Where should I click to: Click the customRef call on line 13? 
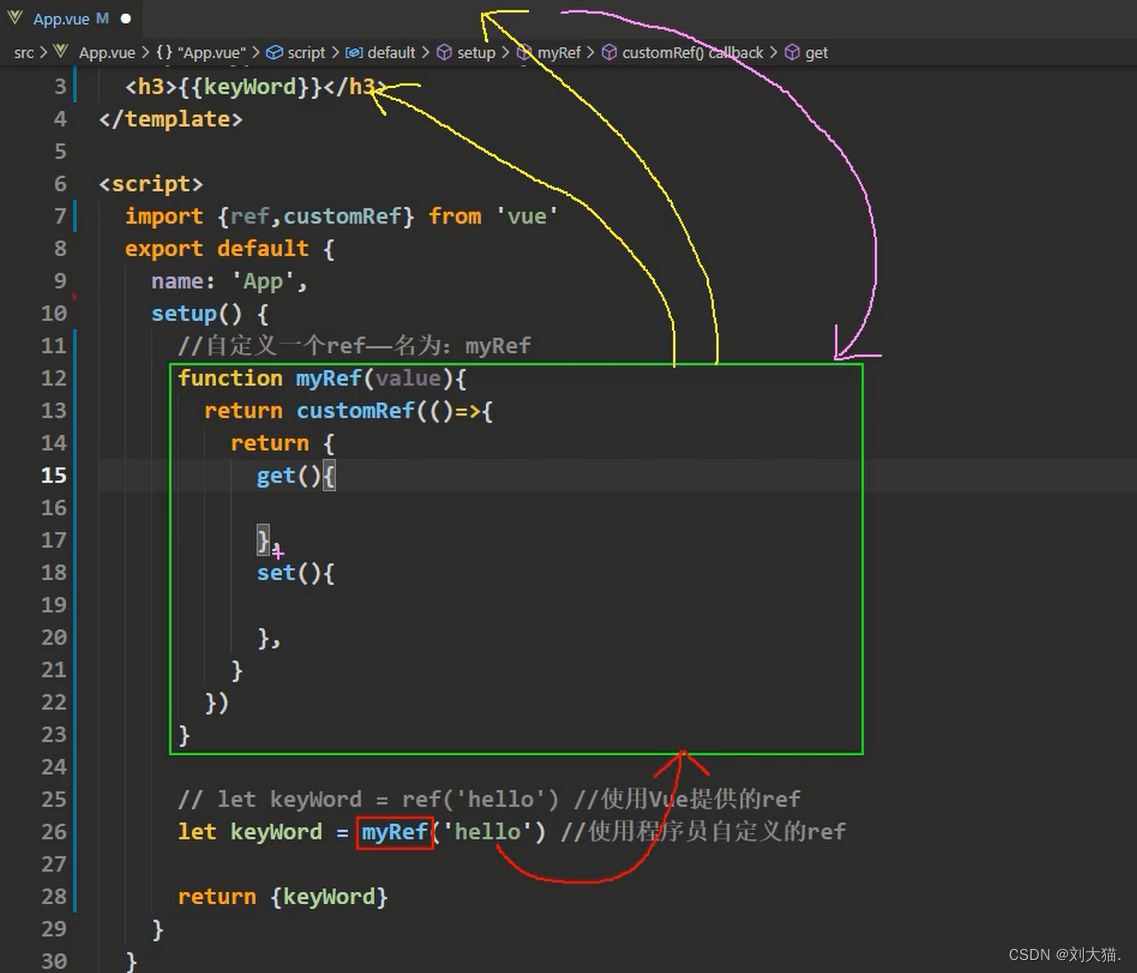355,411
